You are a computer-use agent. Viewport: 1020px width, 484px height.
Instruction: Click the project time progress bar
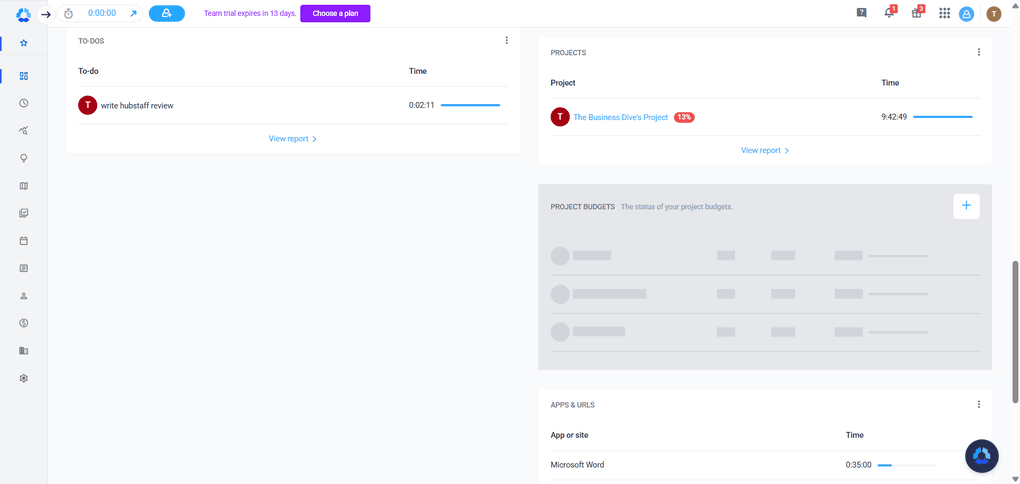click(943, 117)
